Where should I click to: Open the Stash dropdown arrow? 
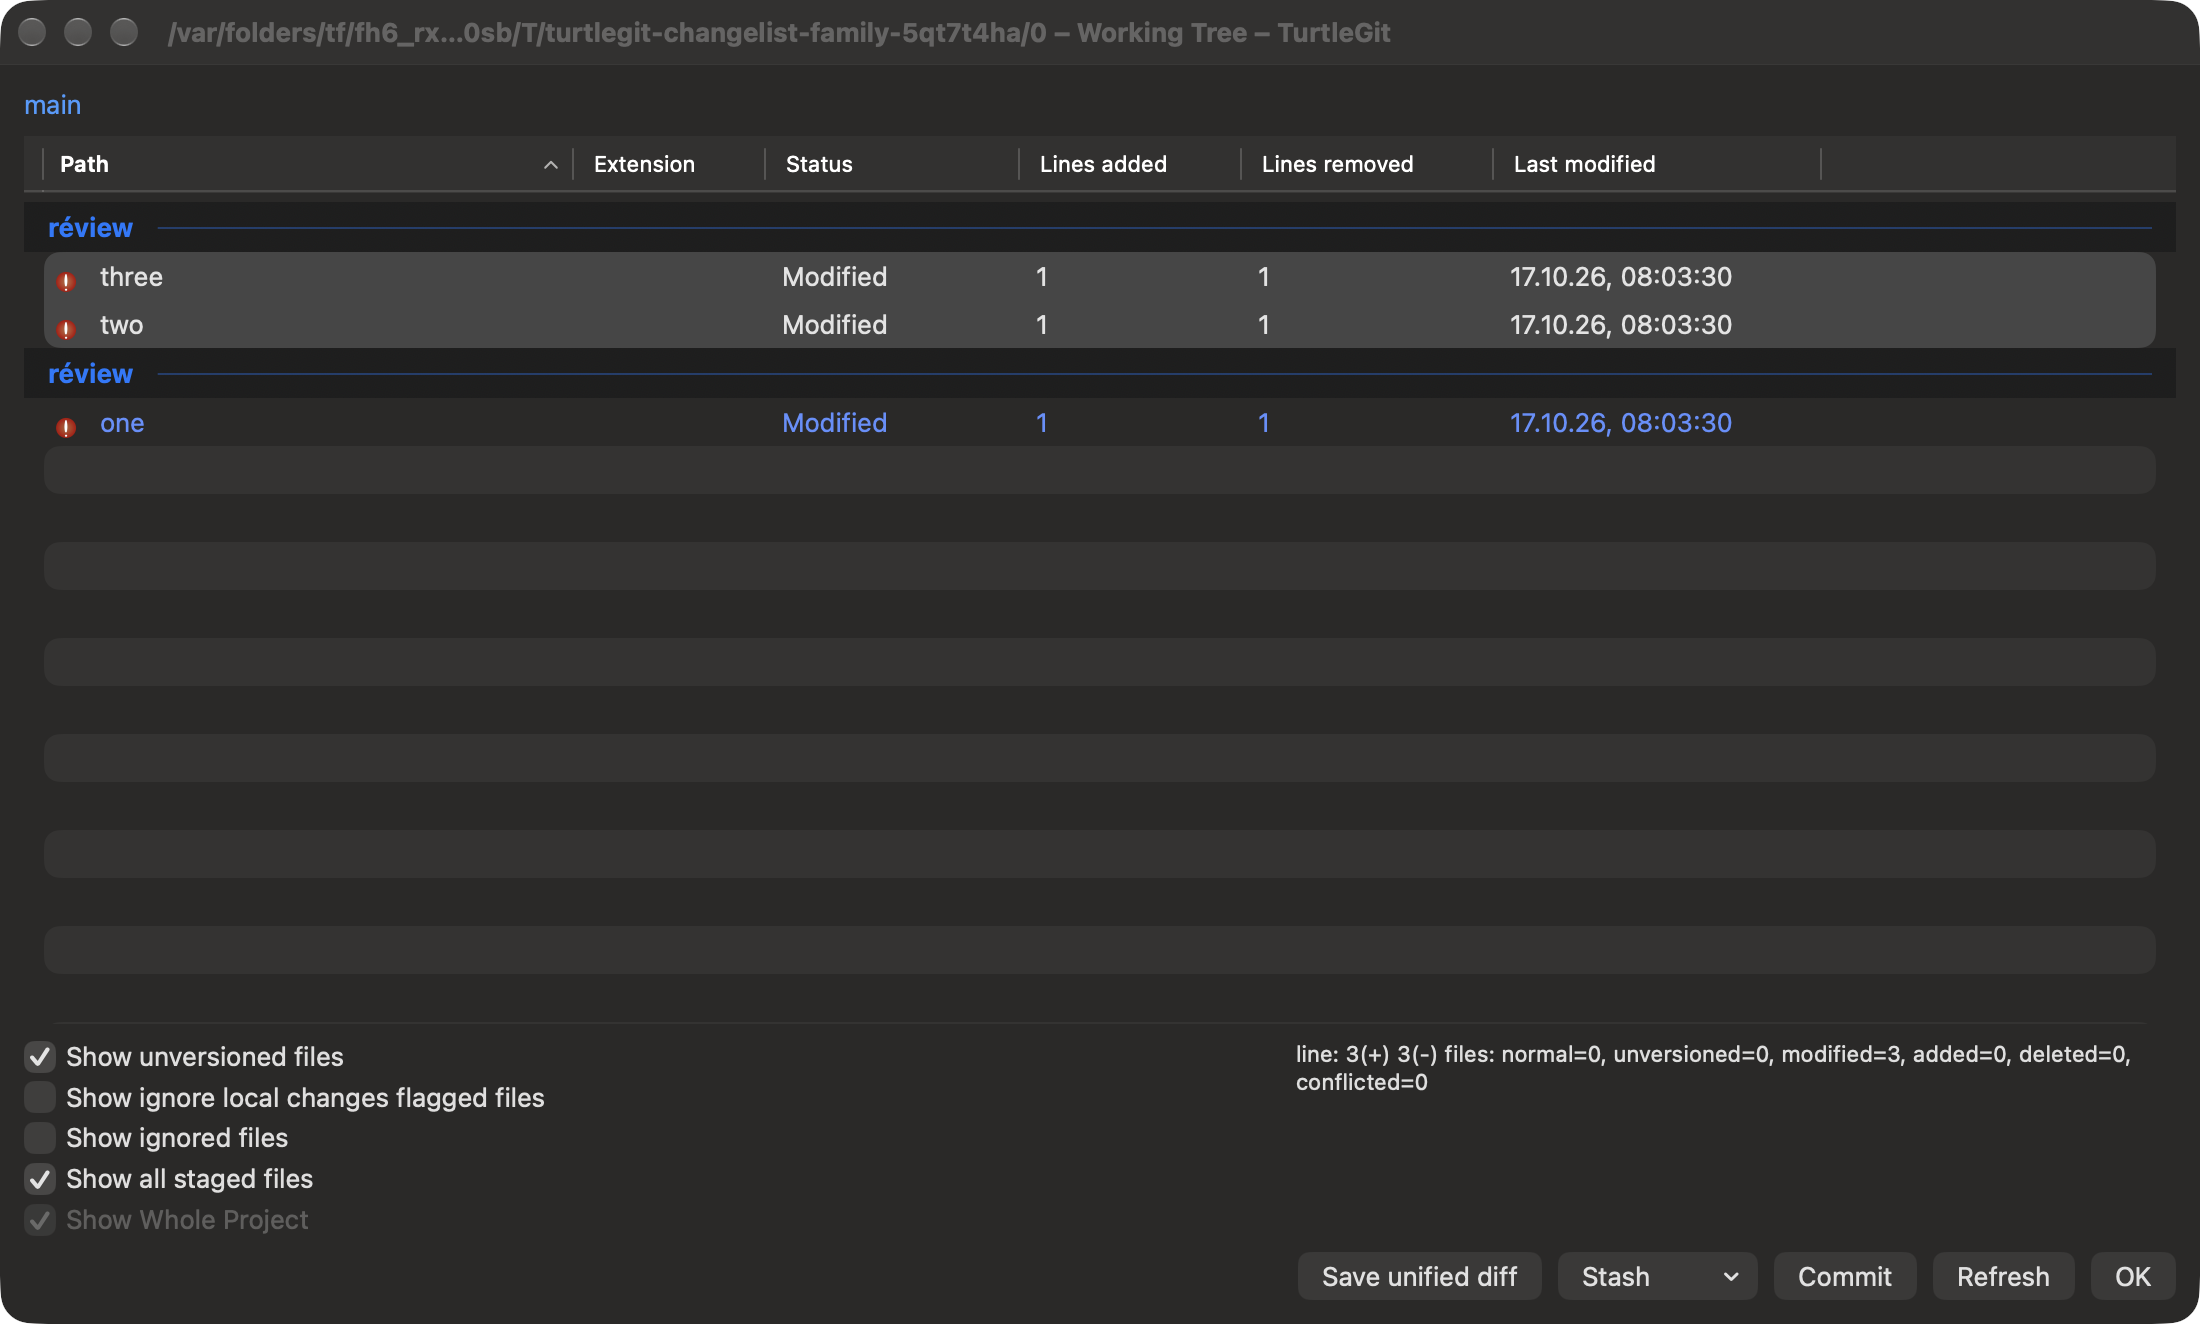click(x=1731, y=1277)
